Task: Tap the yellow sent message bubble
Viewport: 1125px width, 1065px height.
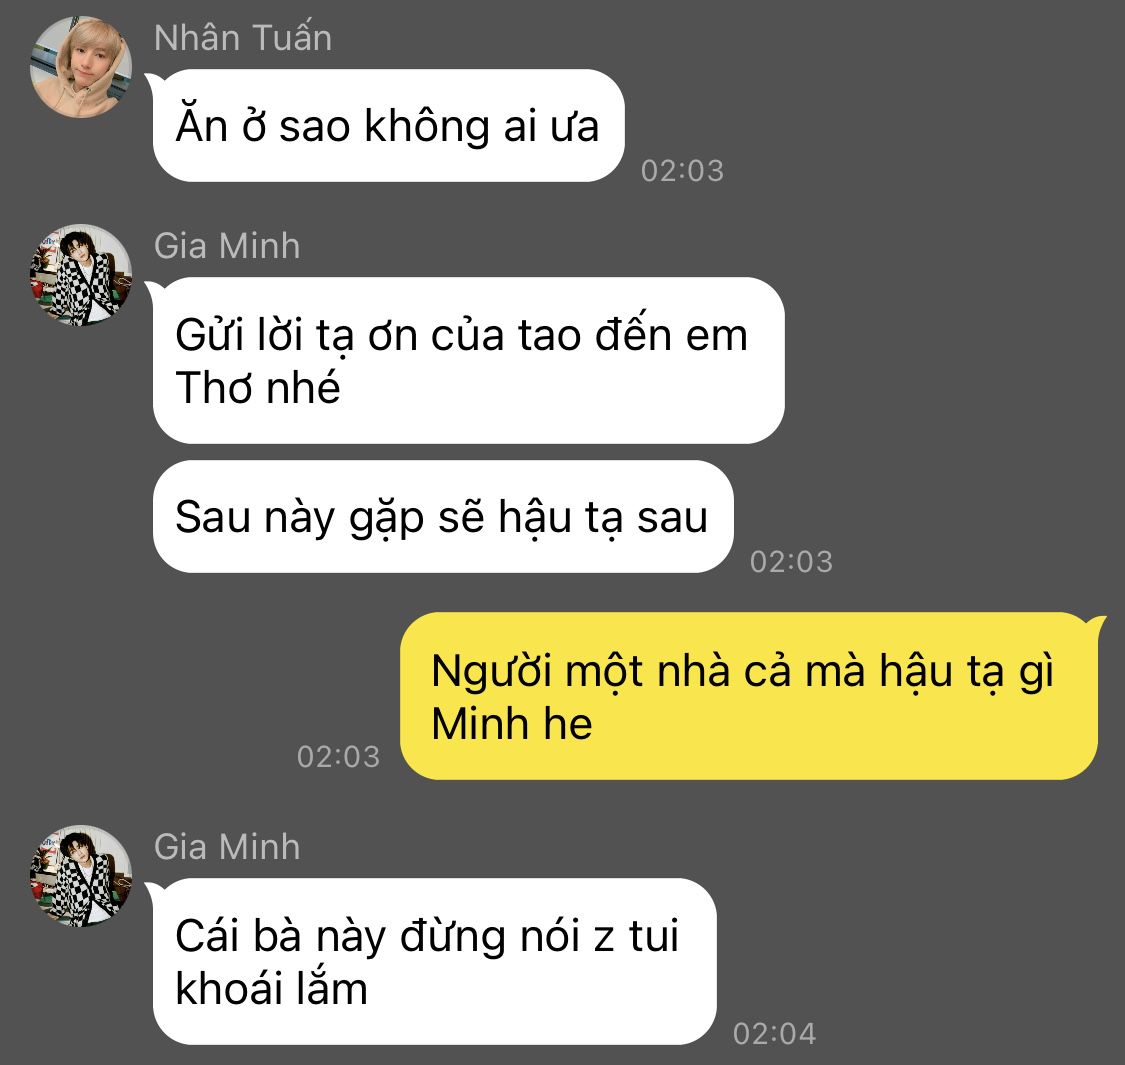Action: tap(748, 696)
